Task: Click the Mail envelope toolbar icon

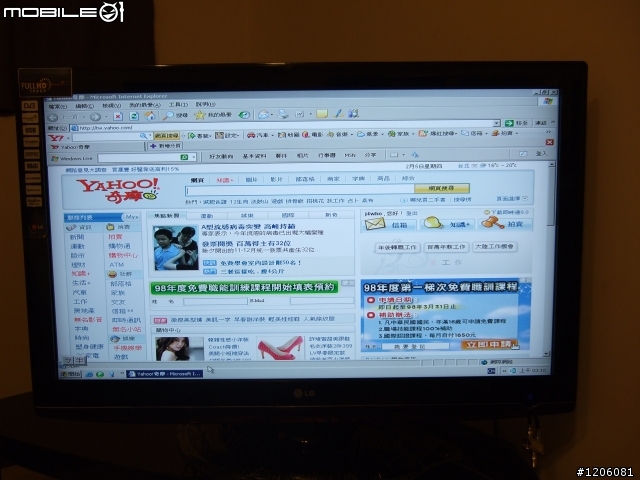Action: (x=263, y=115)
